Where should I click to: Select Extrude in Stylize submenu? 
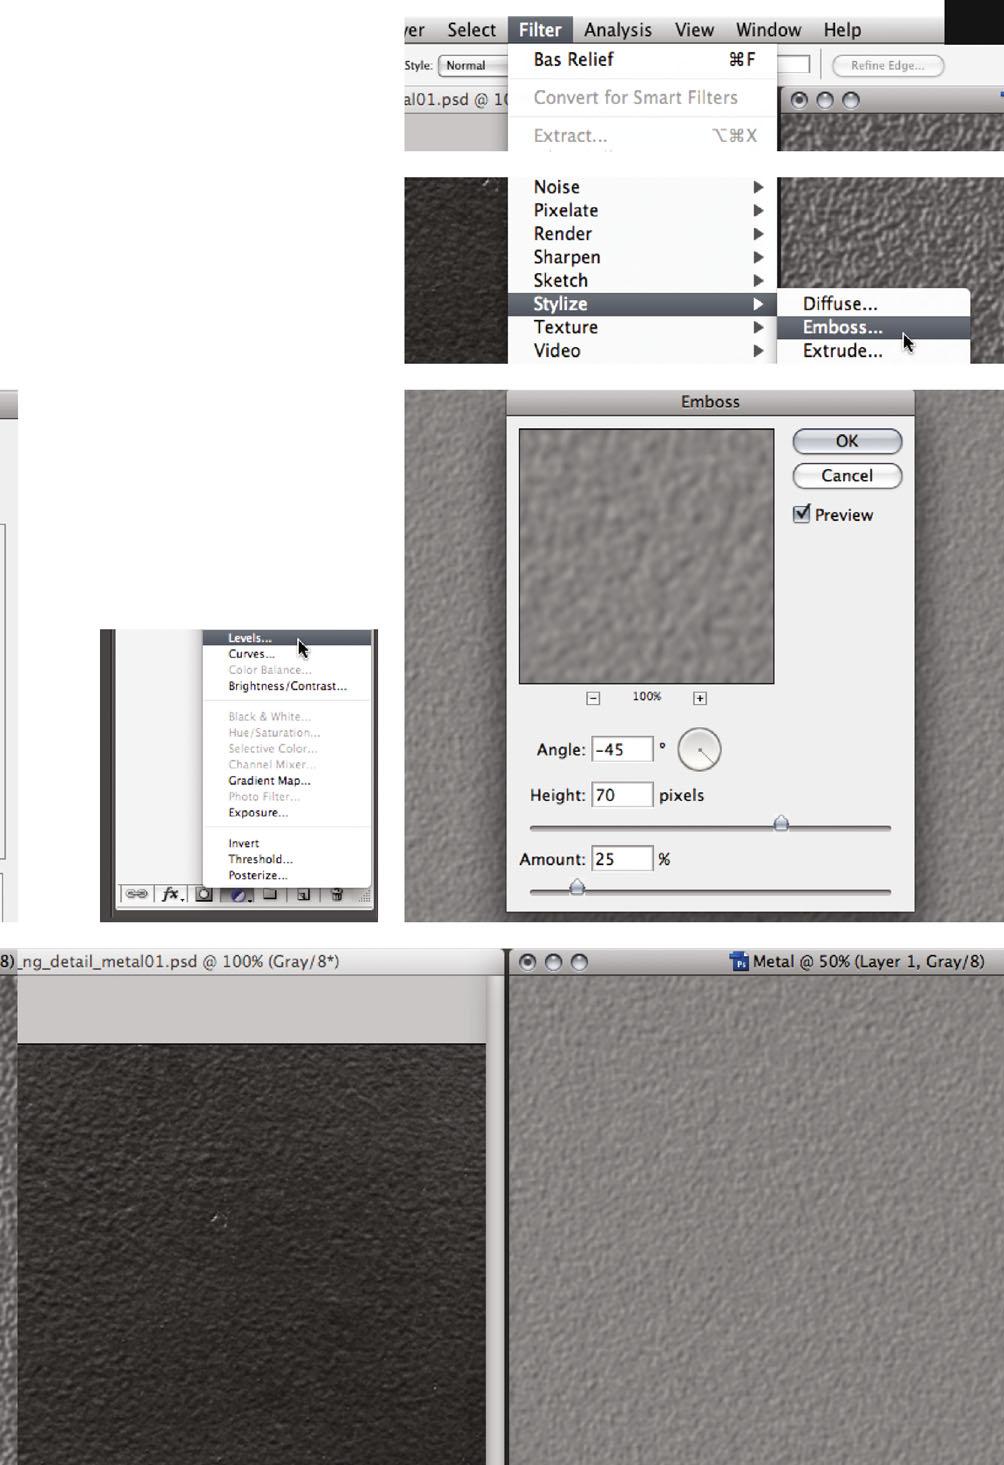pyautogui.click(x=873, y=351)
